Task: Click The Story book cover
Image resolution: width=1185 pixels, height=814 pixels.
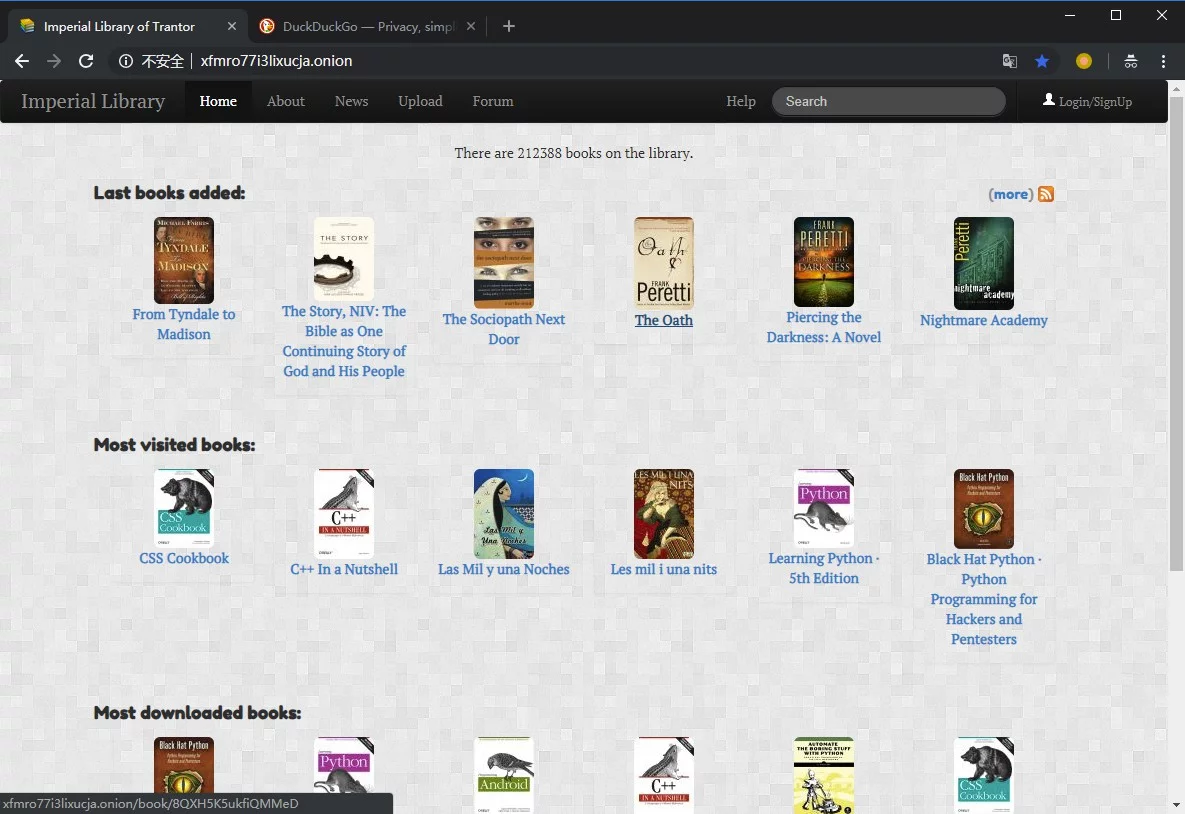Action: coord(344,258)
